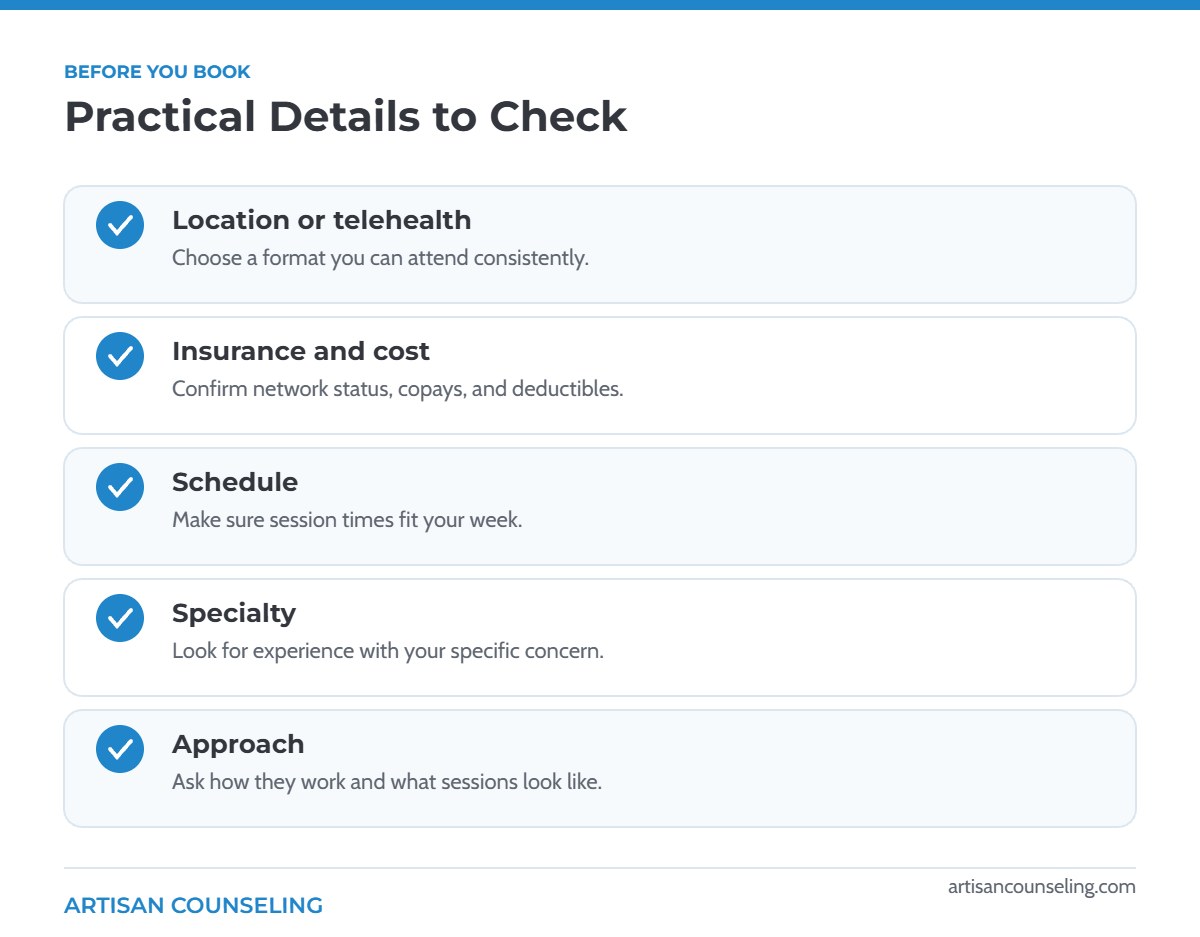Screen dimensions: 1200x937
Task: Click the 'Specialty' heading
Action: (234, 613)
